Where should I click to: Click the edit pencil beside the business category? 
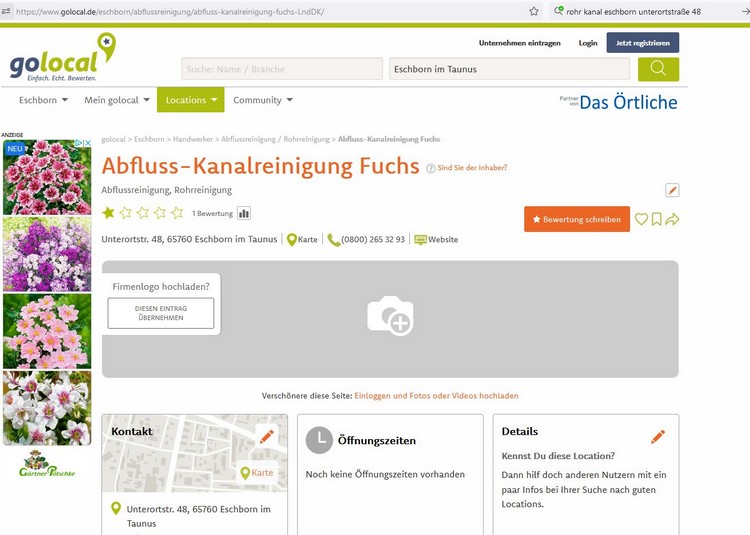click(672, 190)
